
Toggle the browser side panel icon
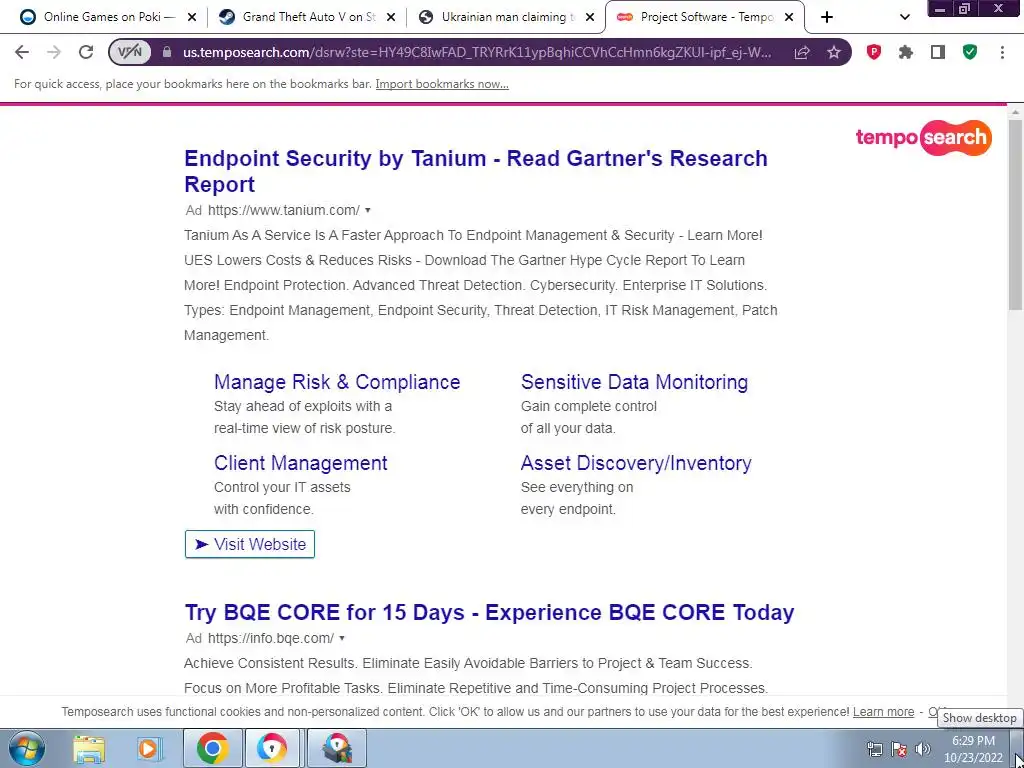pyautogui.click(x=938, y=52)
